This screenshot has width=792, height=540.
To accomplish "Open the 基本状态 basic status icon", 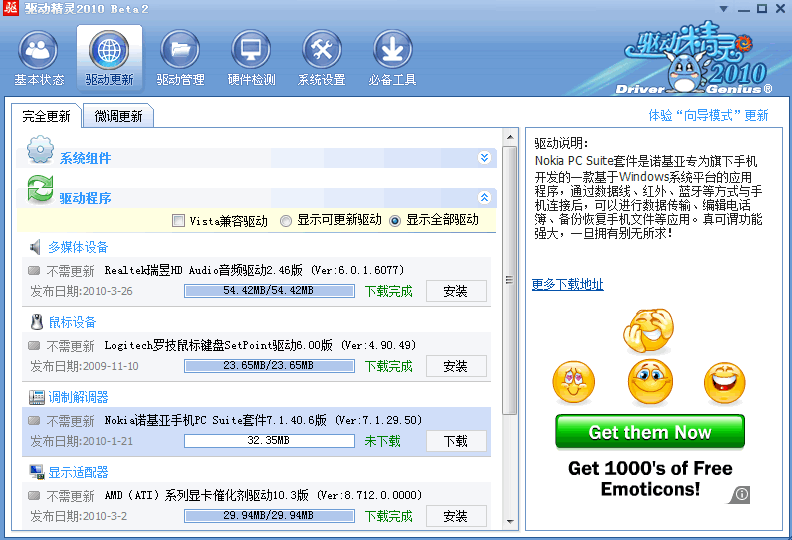I will click(38, 50).
